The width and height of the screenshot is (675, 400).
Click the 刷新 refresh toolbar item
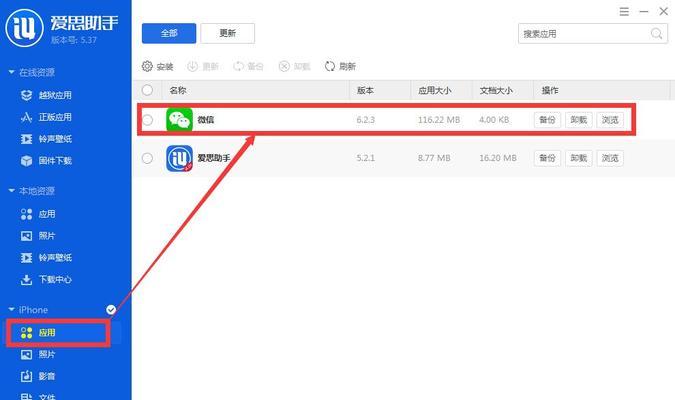click(x=341, y=66)
